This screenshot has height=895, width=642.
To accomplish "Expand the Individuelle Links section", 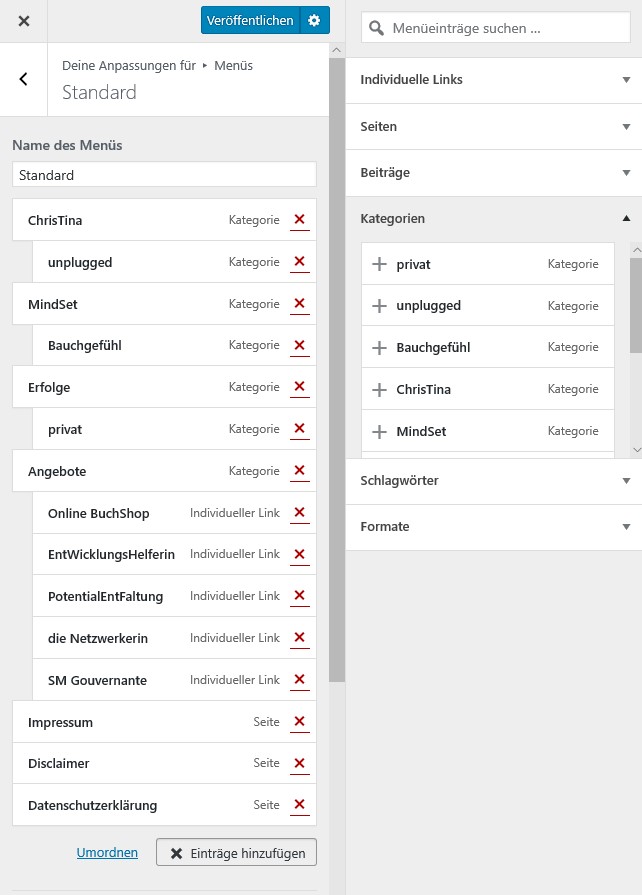I will click(x=494, y=80).
